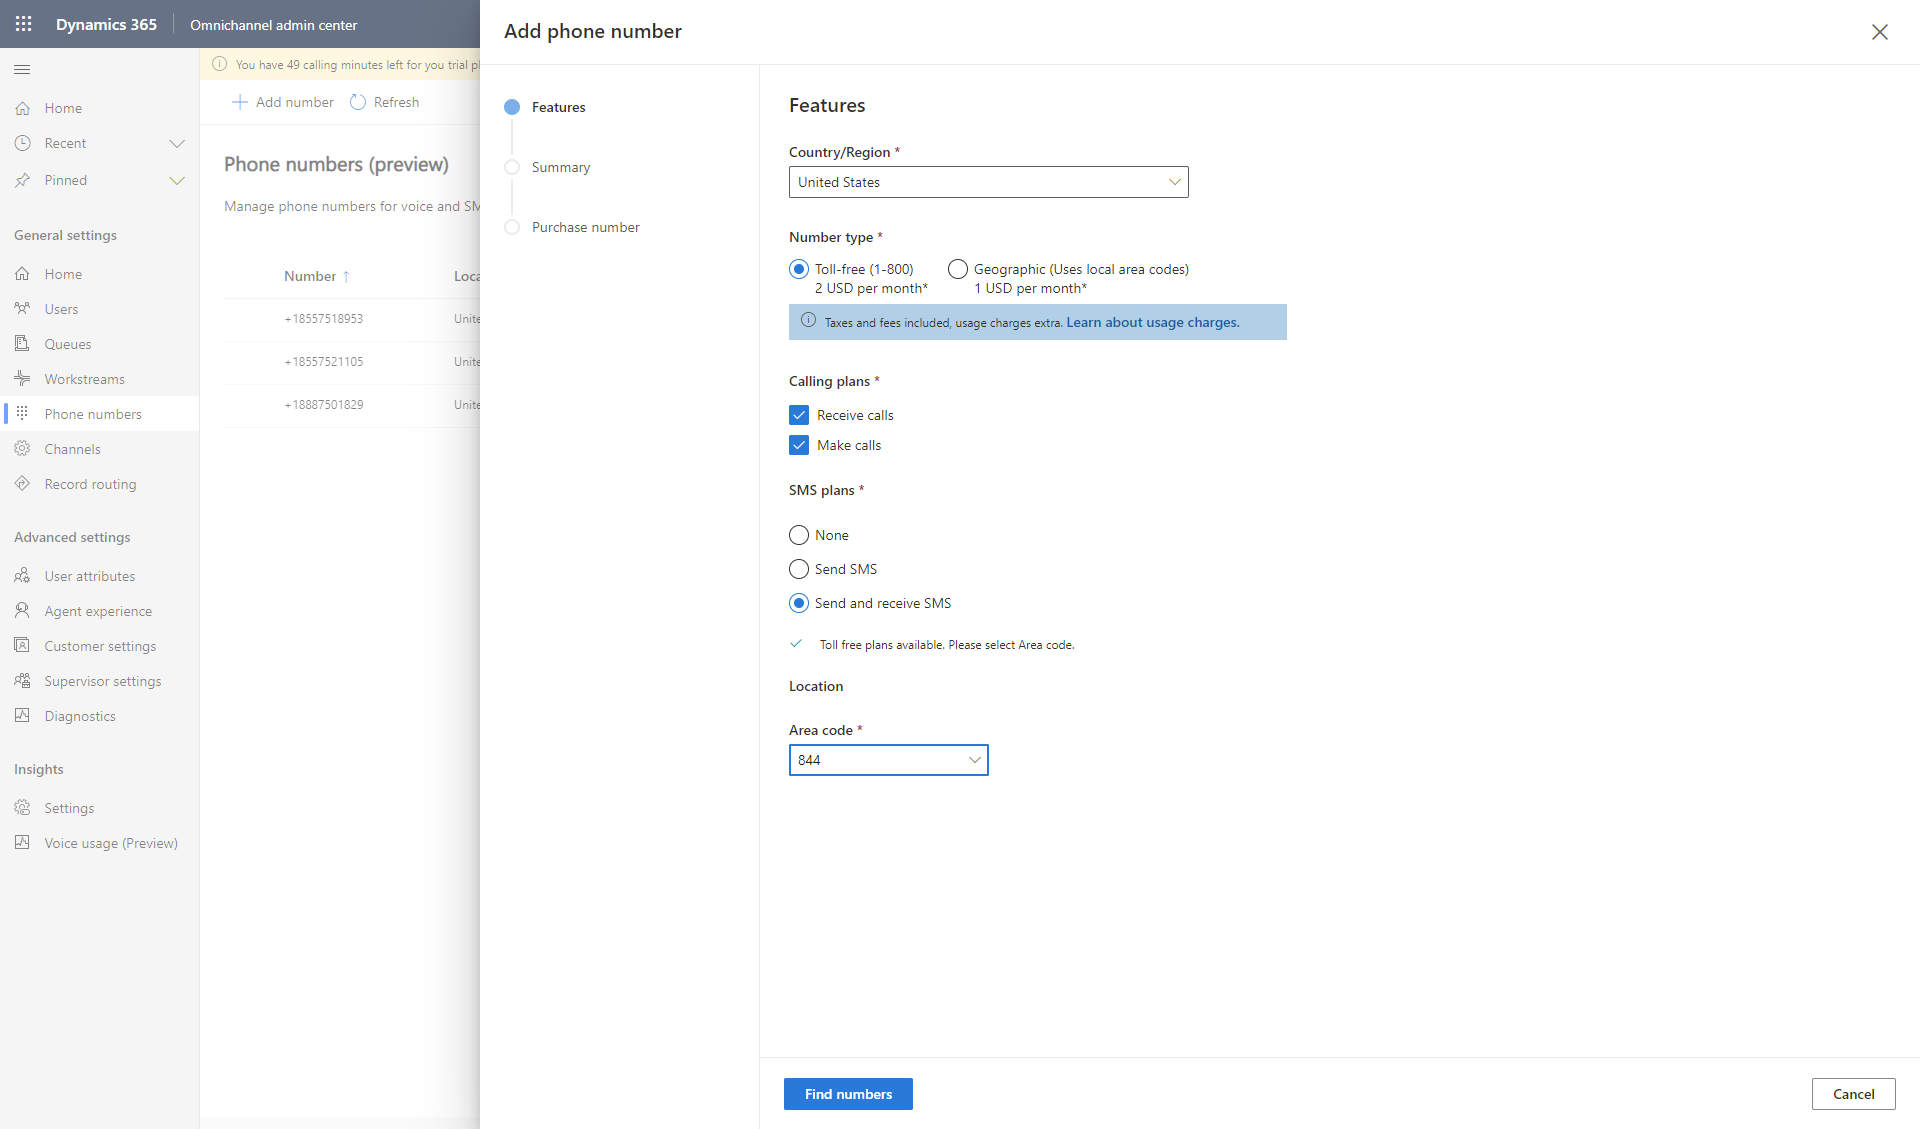
Task: Select the Send SMS option
Action: click(799, 569)
